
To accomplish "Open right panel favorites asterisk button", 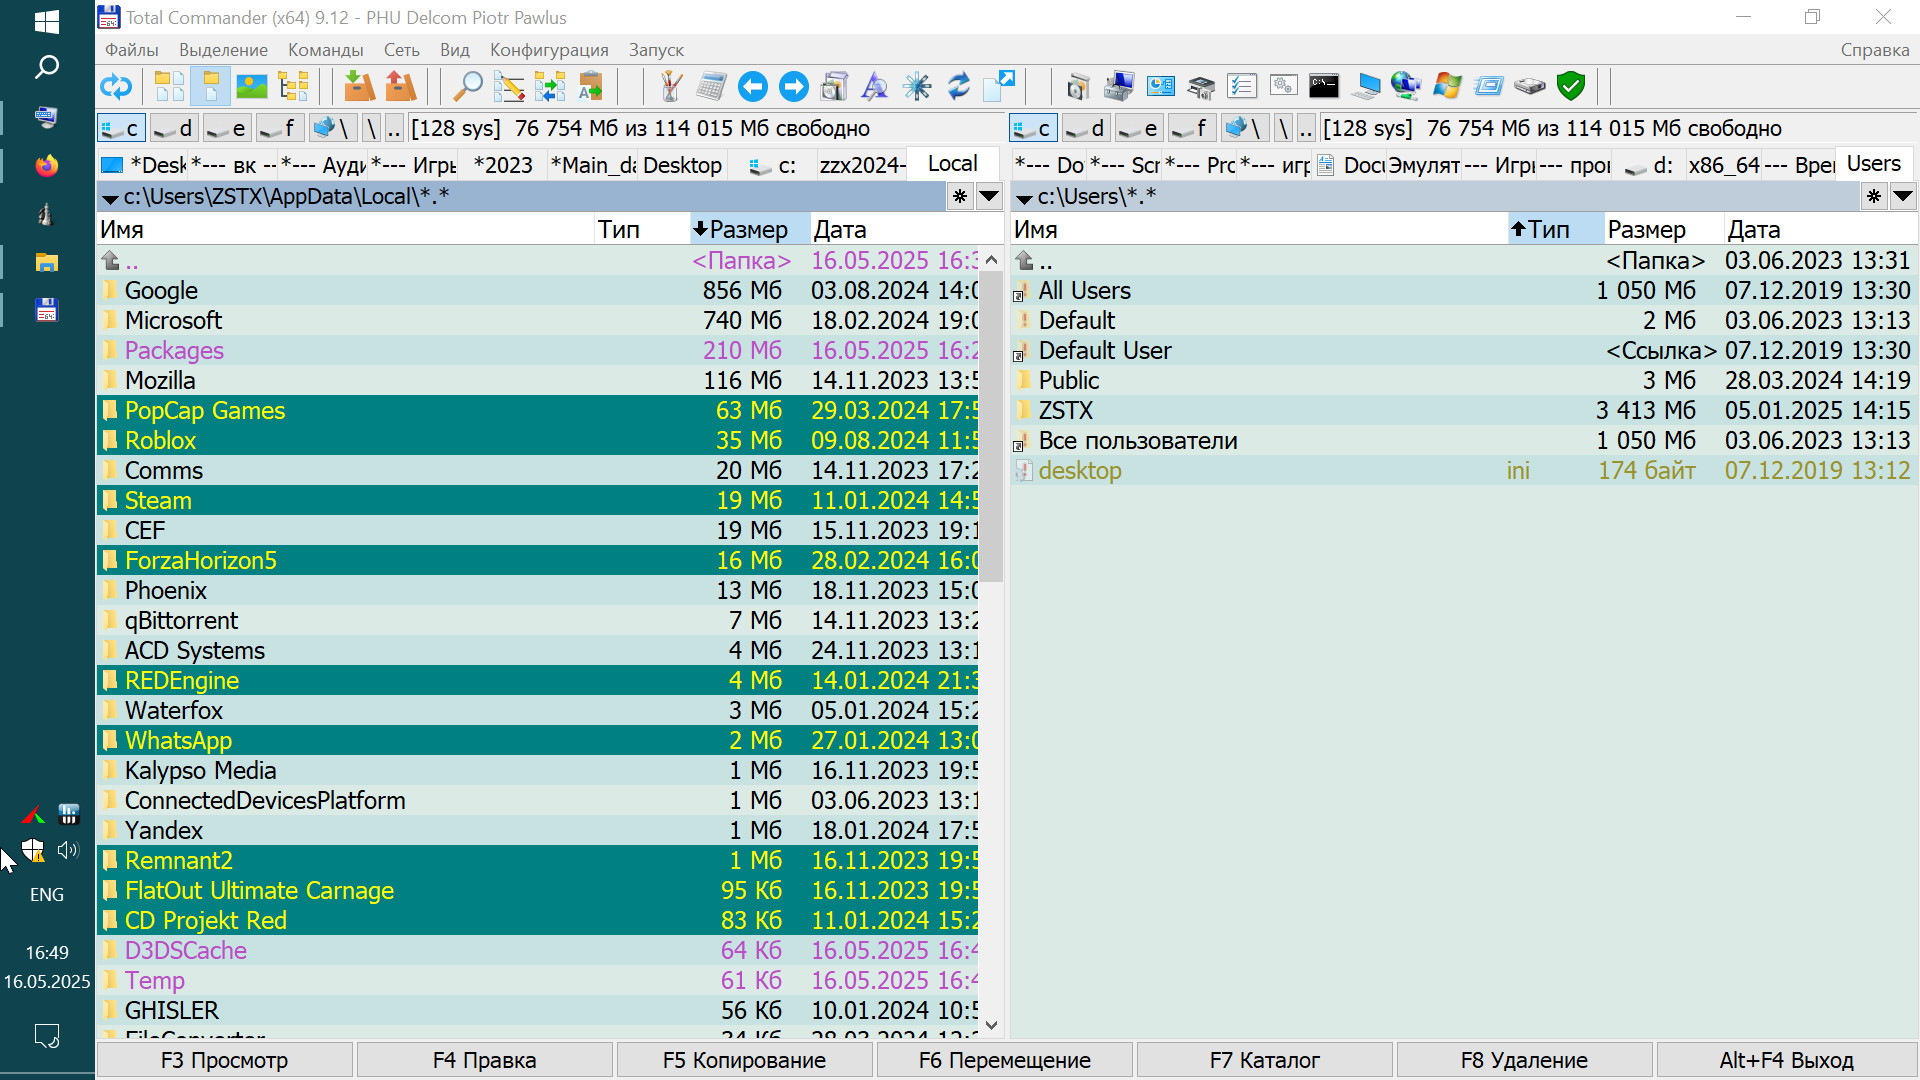I will pyautogui.click(x=1873, y=196).
